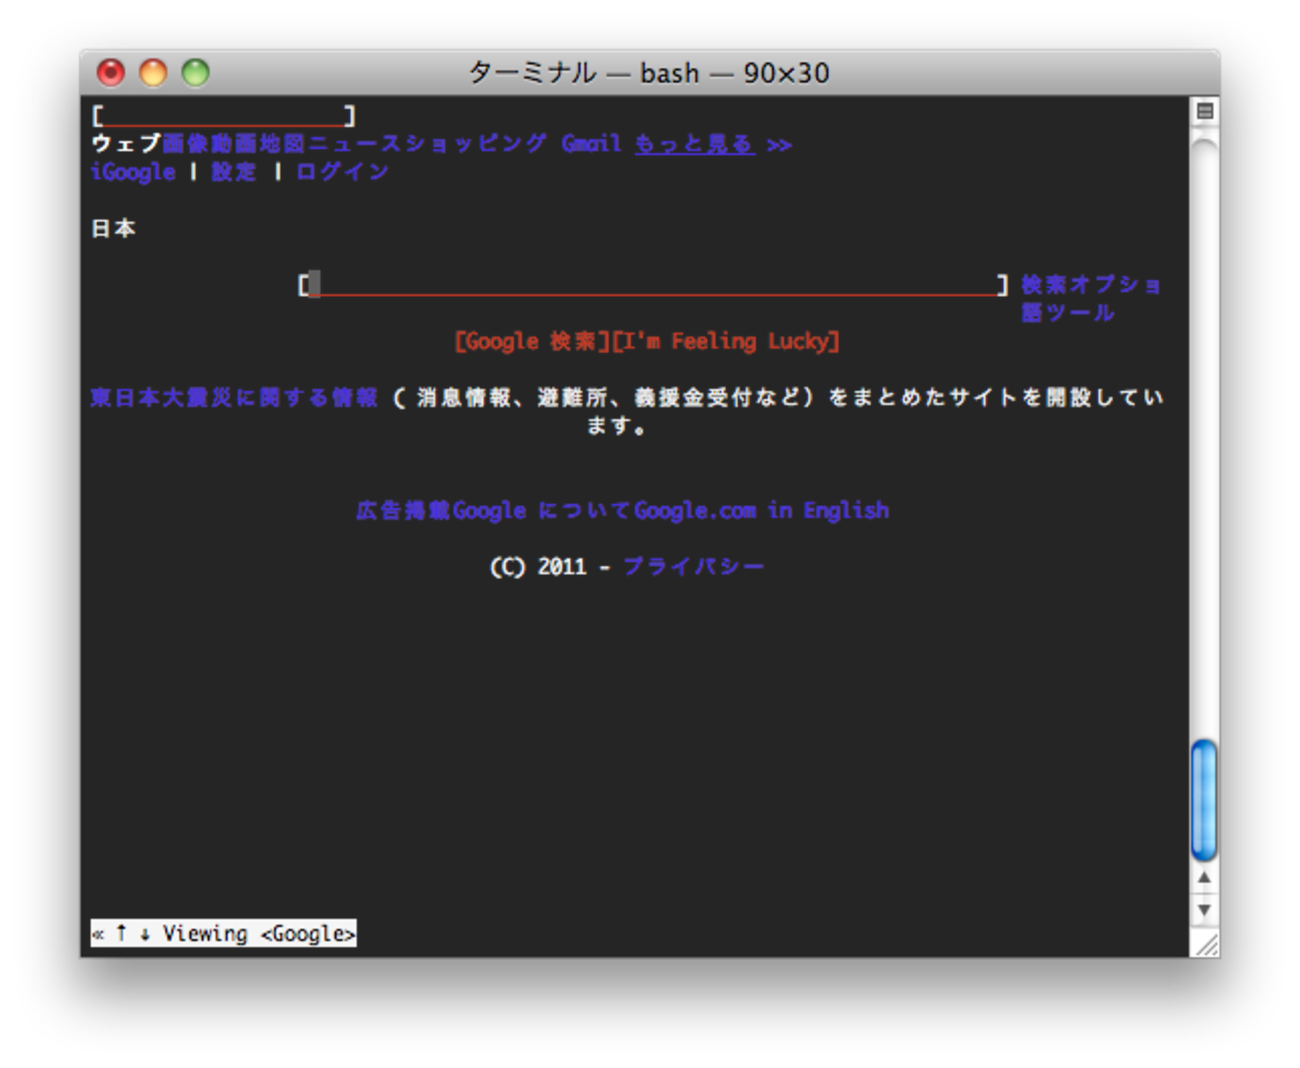Viewport: 1300px width, 1068px height.
Task: Click the scrollbar down arrow
Action: click(1204, 910)
